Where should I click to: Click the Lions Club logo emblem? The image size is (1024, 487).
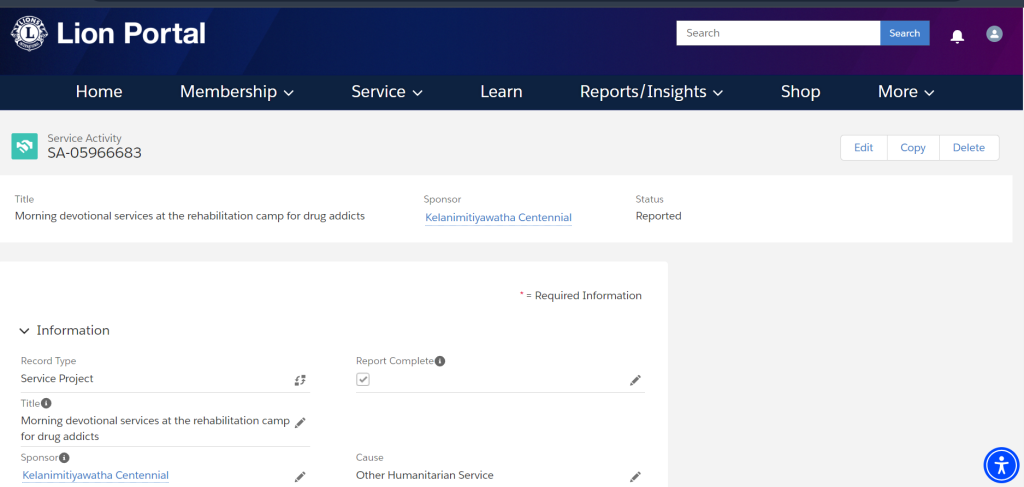[29, 33]
